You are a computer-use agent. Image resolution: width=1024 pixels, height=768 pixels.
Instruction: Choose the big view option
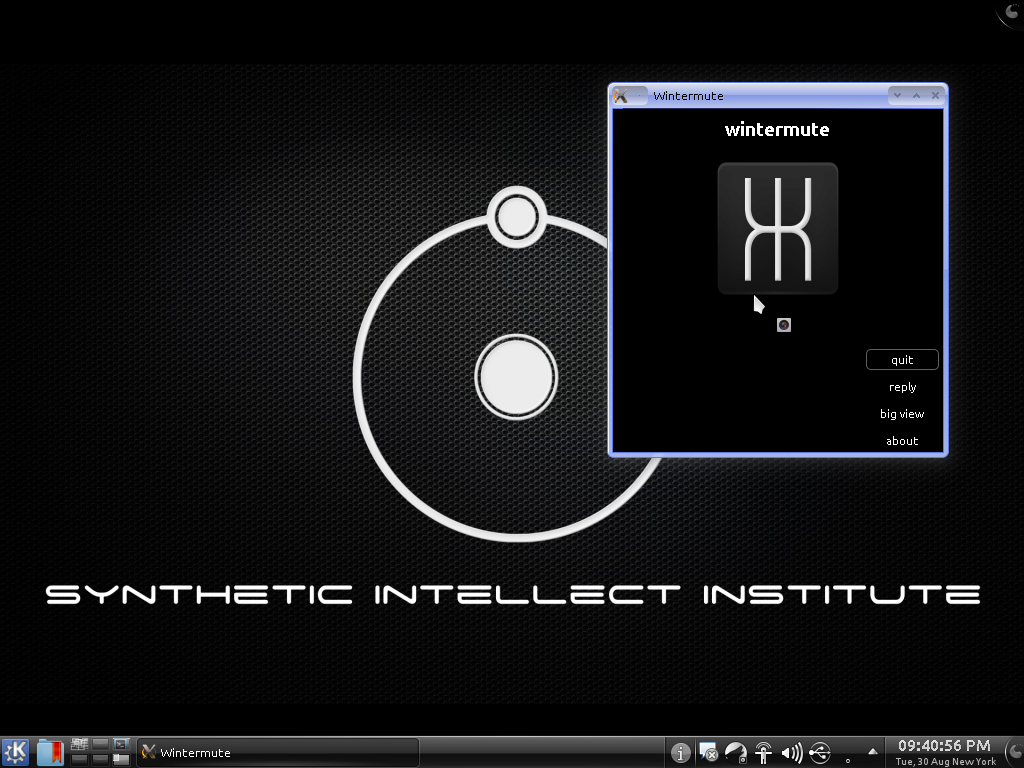pyautogui.click(x=902, y=414)
